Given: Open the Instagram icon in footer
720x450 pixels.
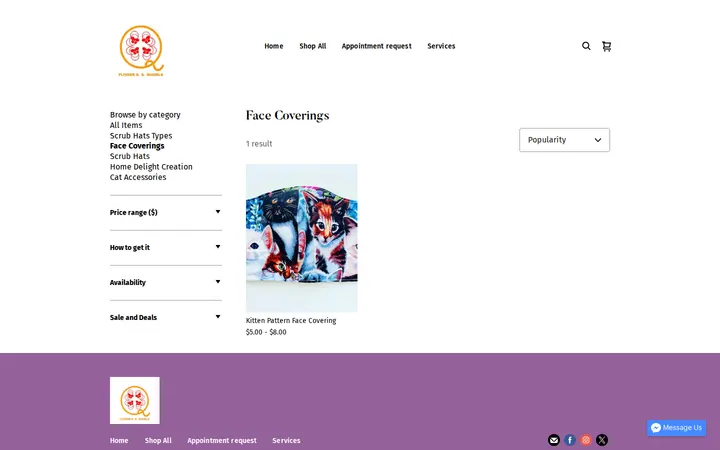Looking at the screenshot, I should 586,440.
